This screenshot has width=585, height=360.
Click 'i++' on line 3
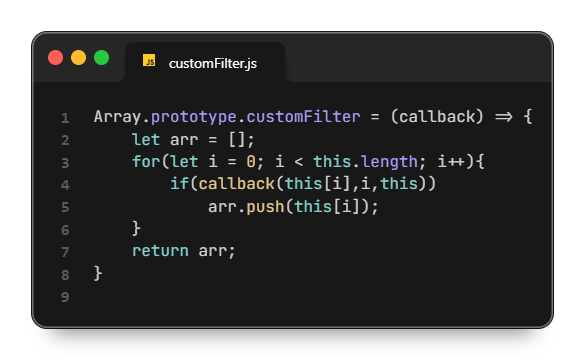[x=451, y=162]
